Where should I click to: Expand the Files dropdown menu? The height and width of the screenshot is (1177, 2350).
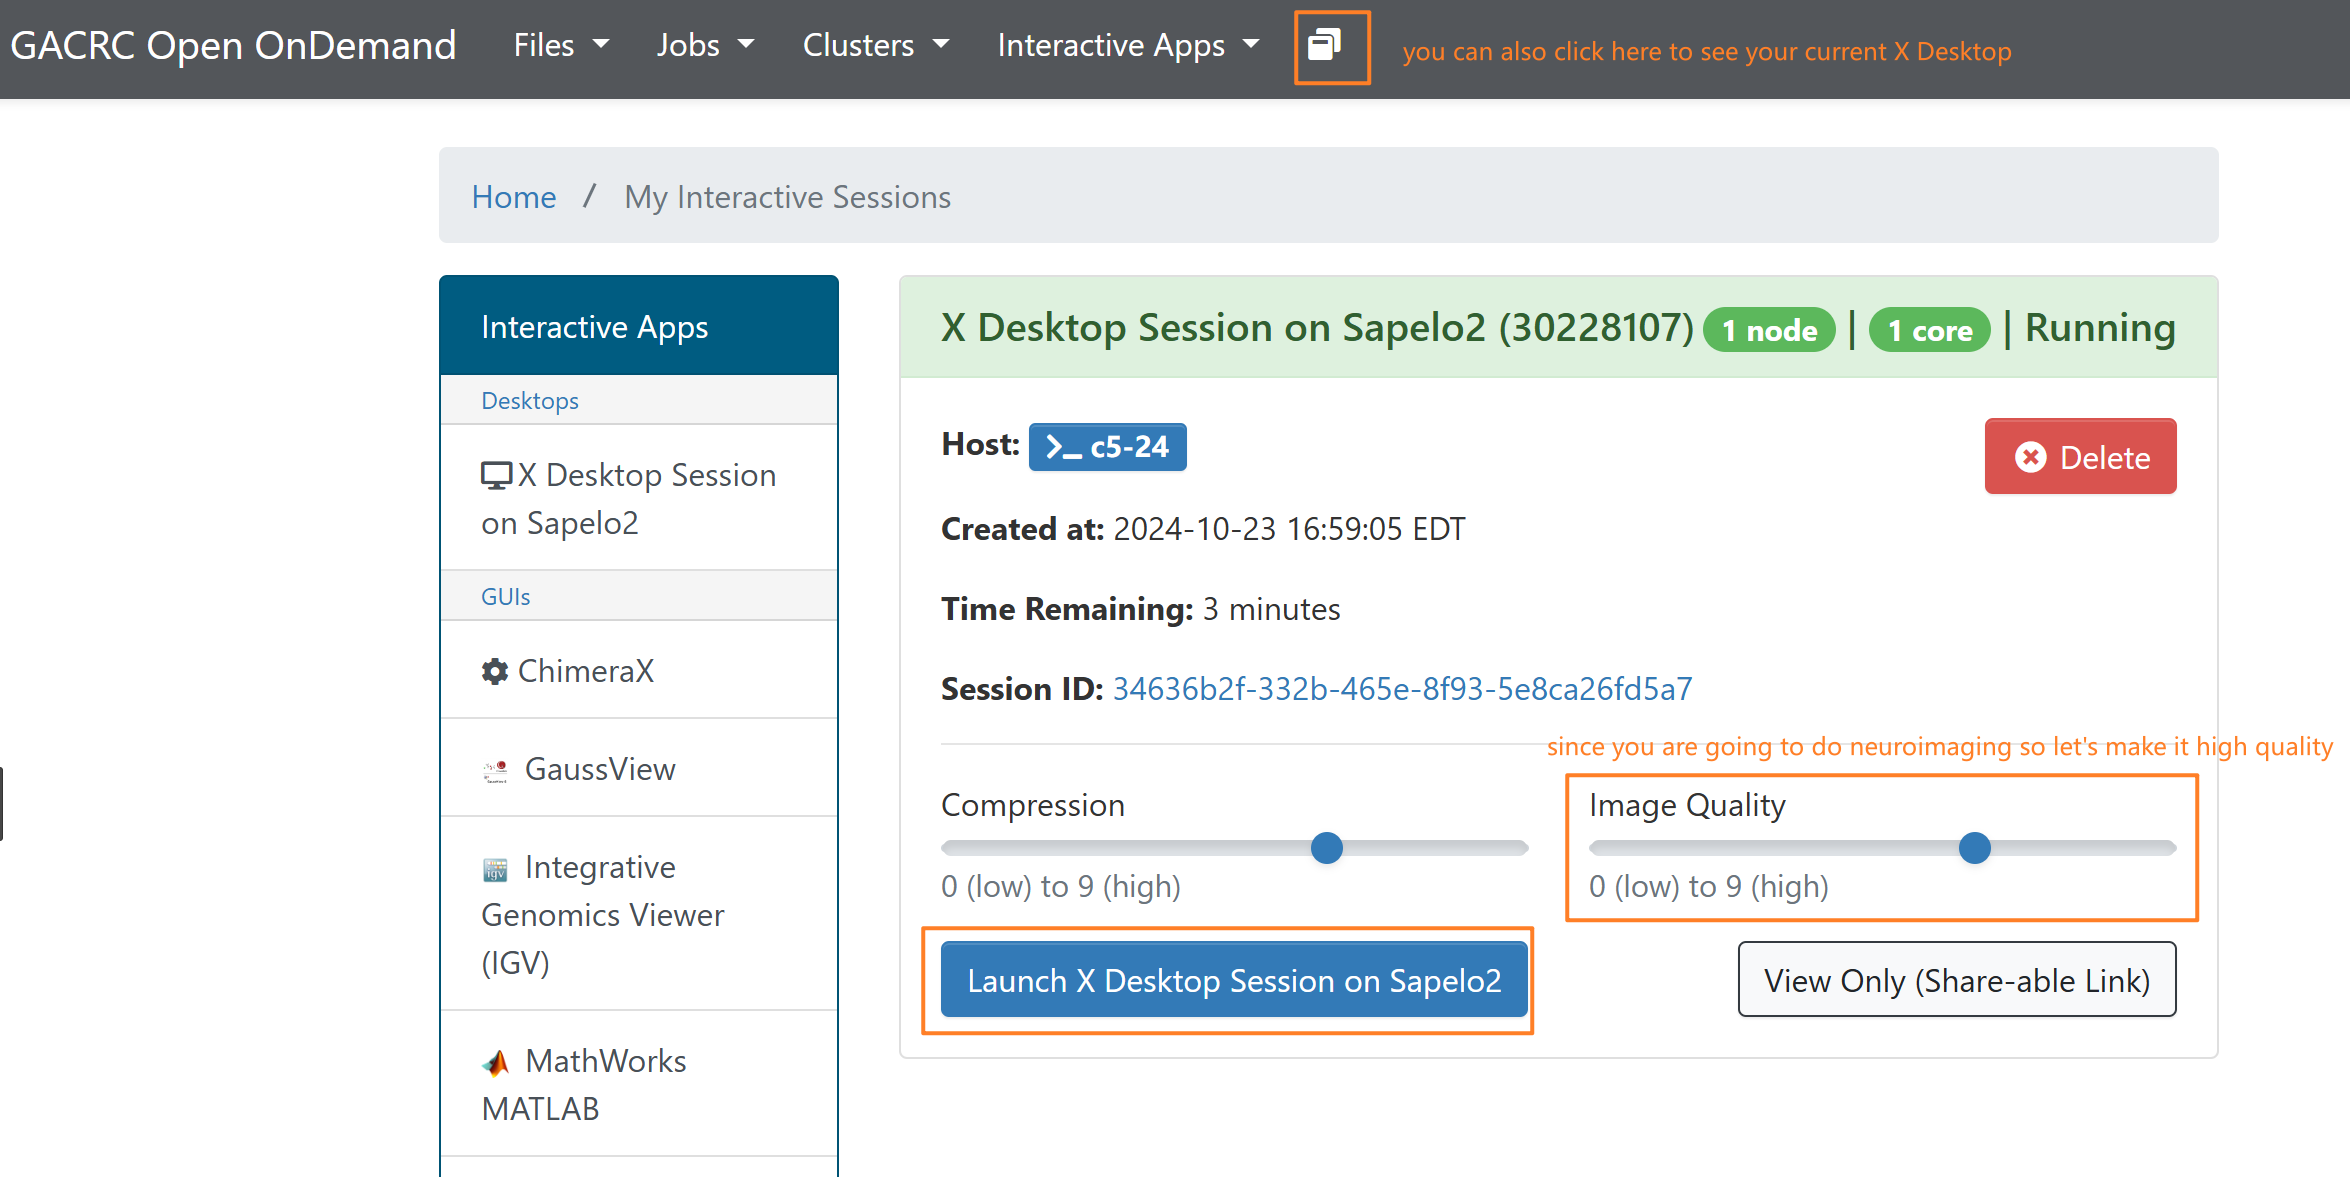561,45
